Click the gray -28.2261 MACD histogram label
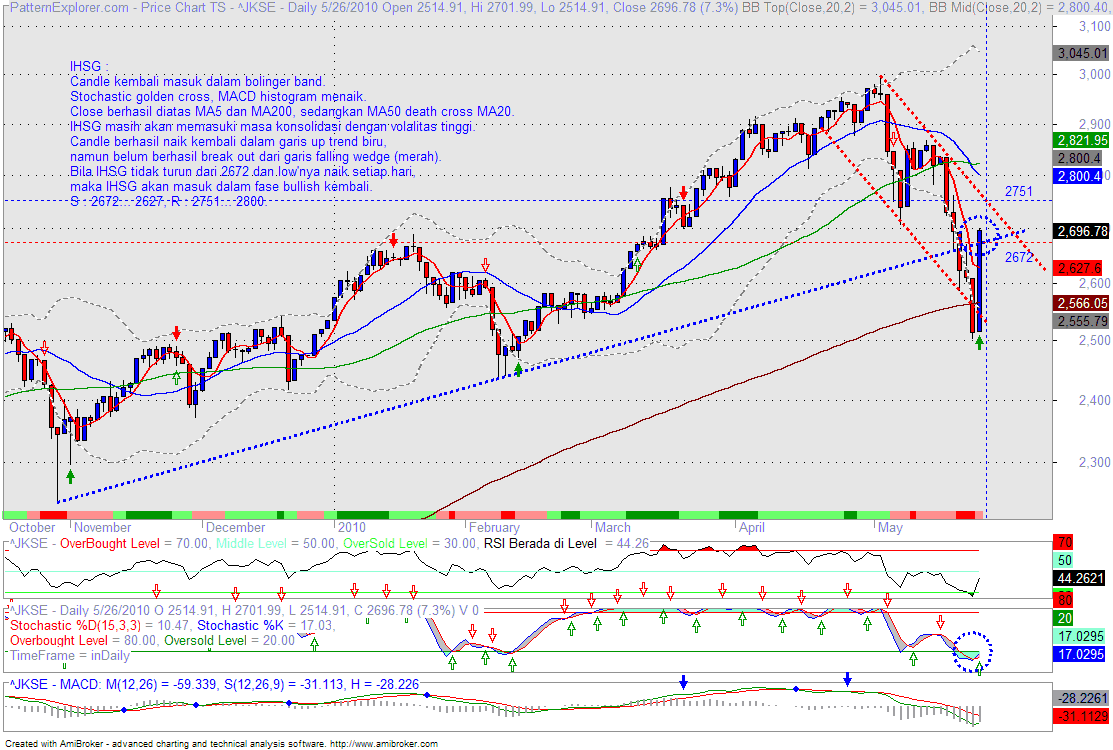 pos(1082,699)
